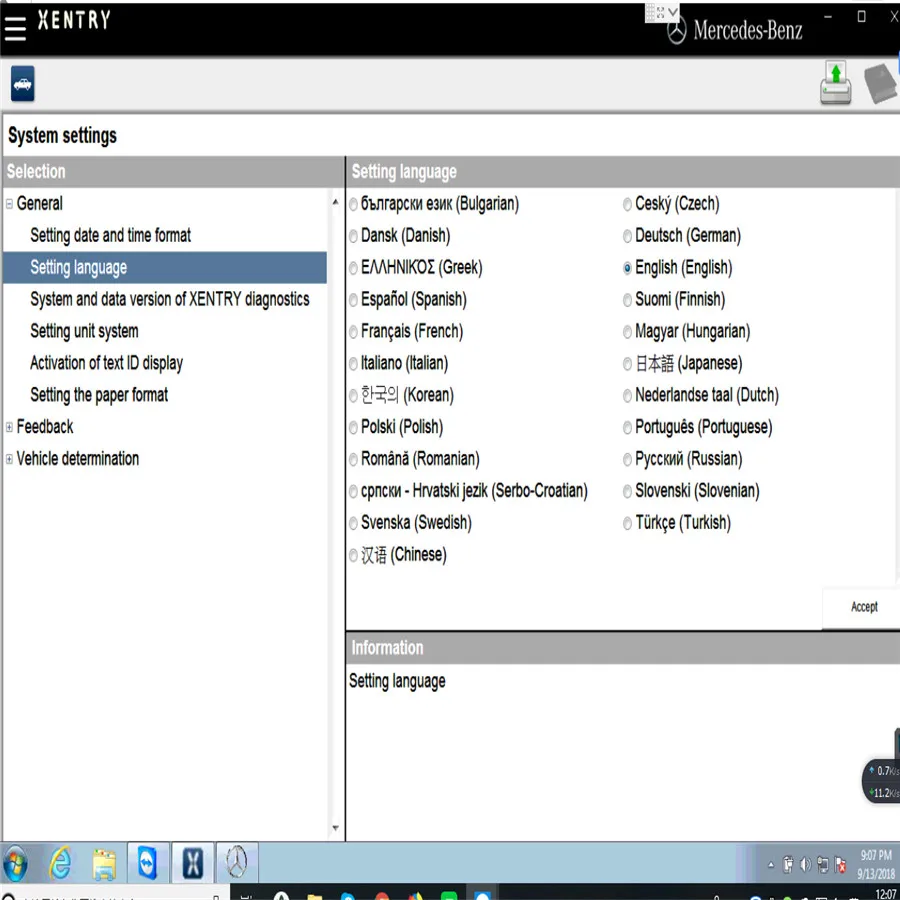Open the volume speaker tray icon

(805, 864)
